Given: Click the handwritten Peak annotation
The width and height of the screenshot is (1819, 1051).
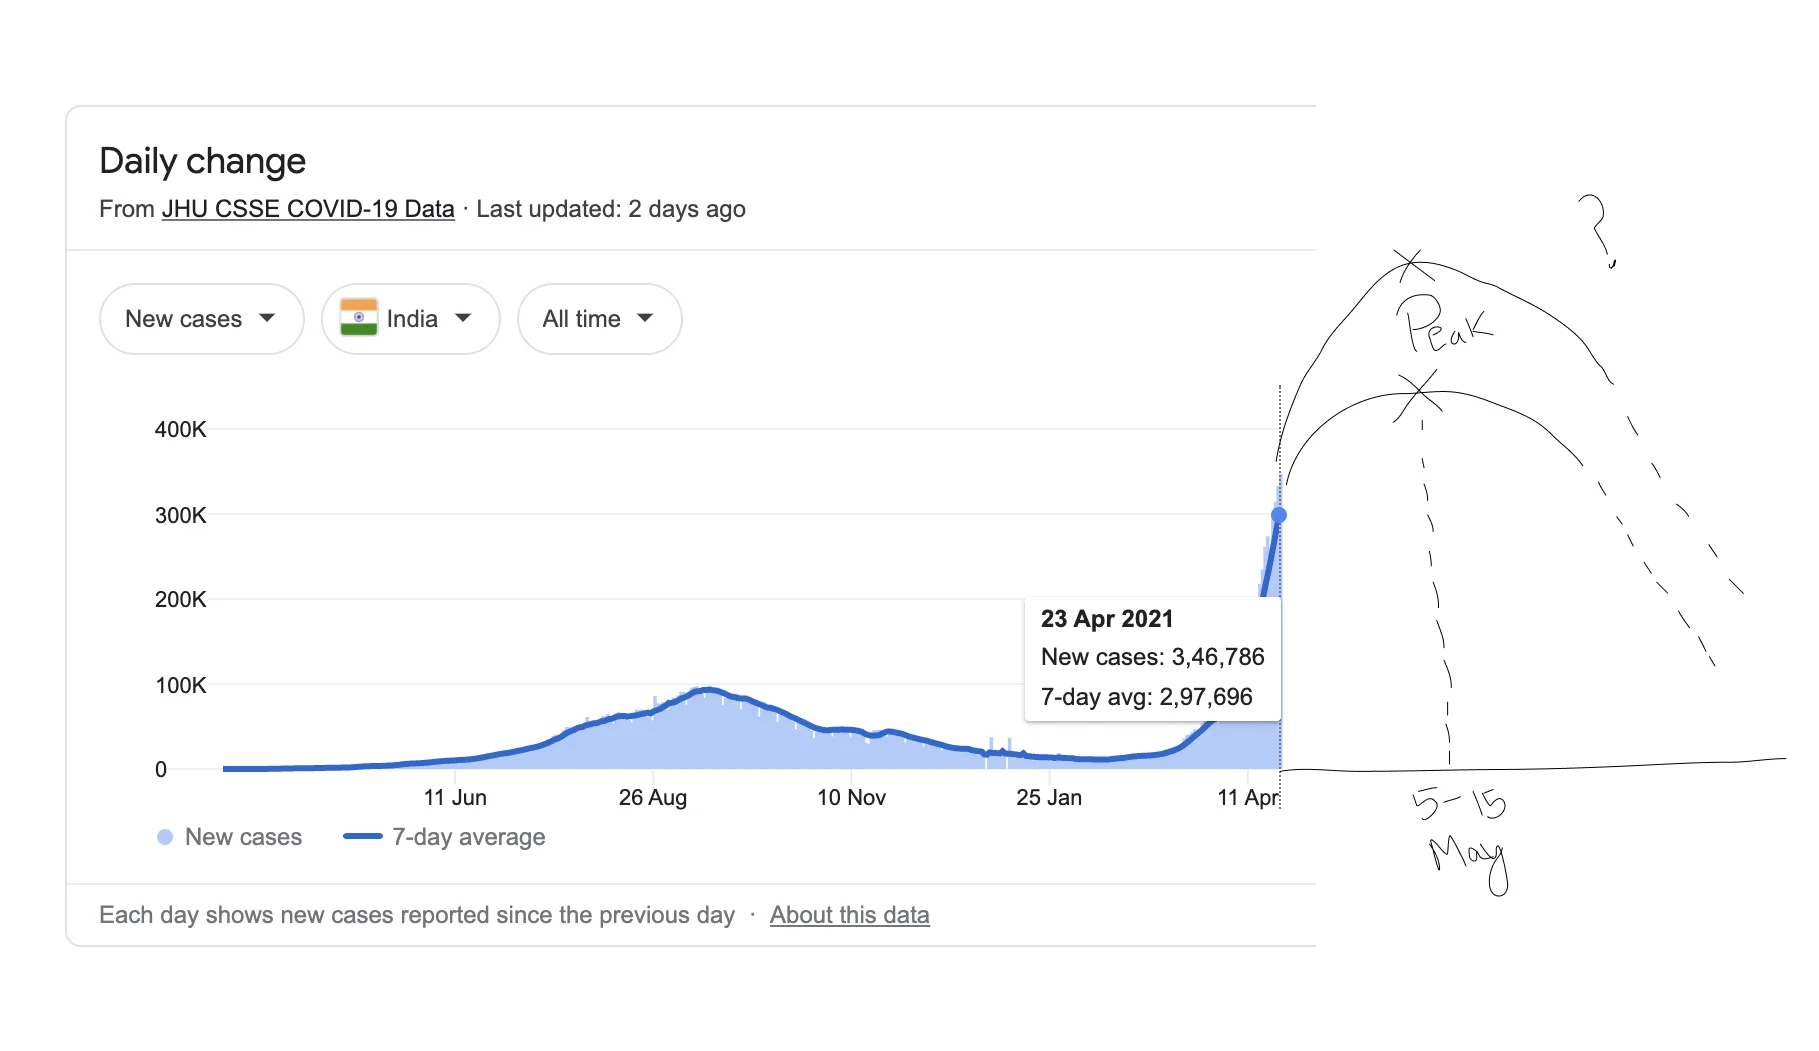Looking at the screenshot, I should (x=1445, y=324).
